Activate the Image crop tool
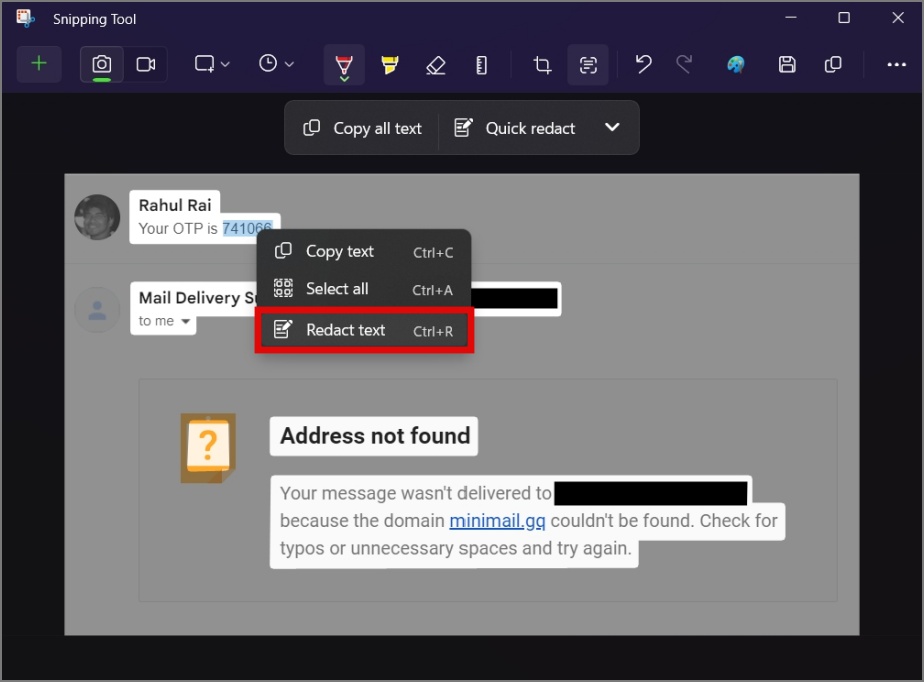Viewport: 924px width, 682px height. [x=542, y=64]
